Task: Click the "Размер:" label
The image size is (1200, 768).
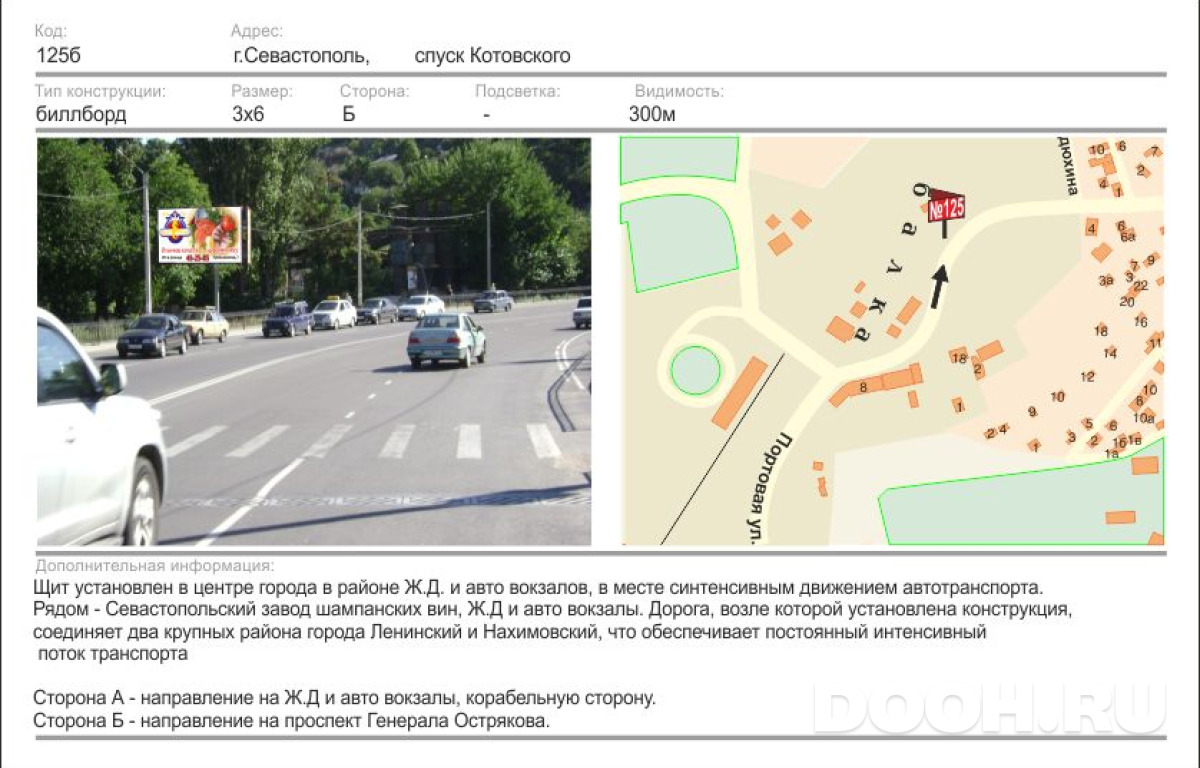Action: 261,92
